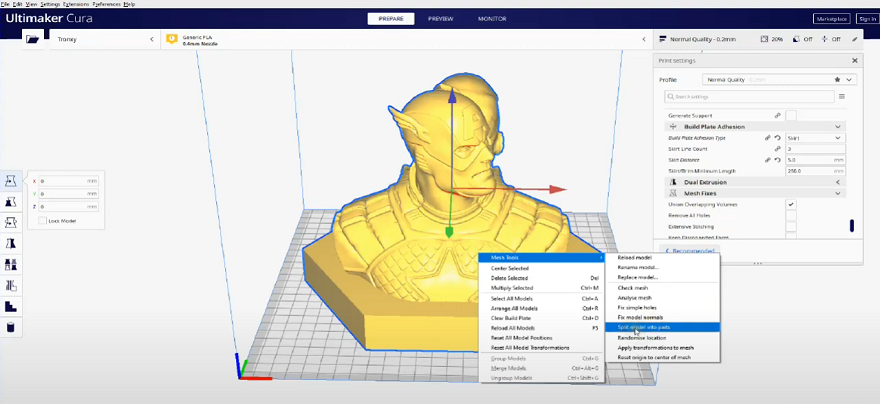Screen dimensions: 880x404
Task: Open the Preferences menu
Action: click(106, 4)
